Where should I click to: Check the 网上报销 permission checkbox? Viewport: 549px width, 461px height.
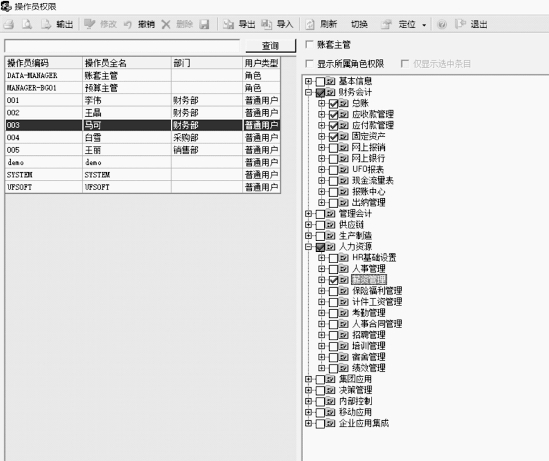333,148
